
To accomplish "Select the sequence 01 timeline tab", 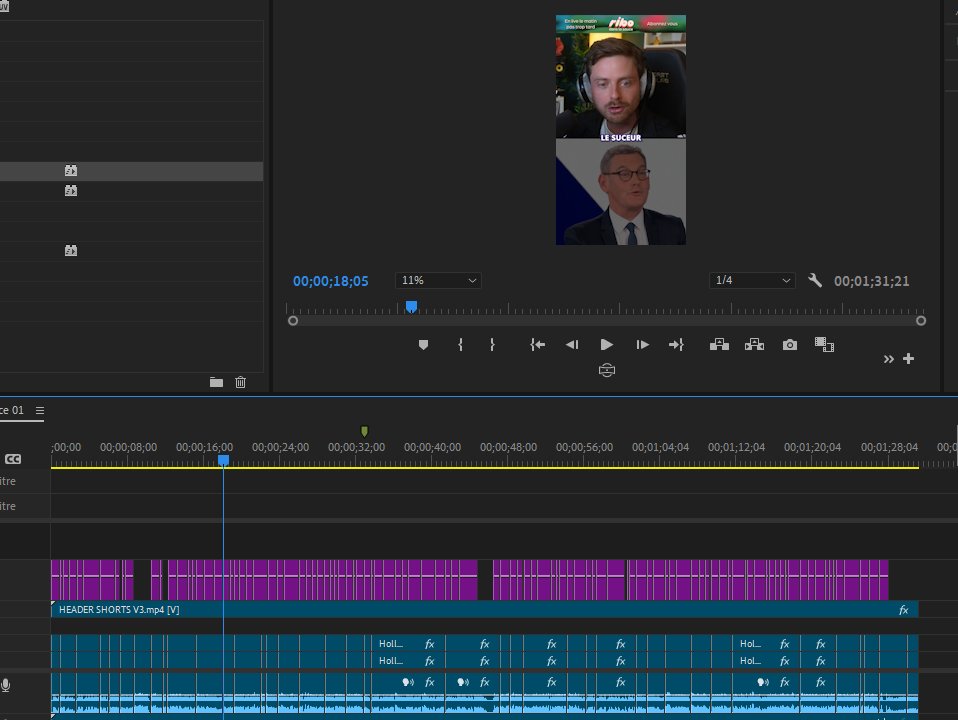I will click(12, 410).
